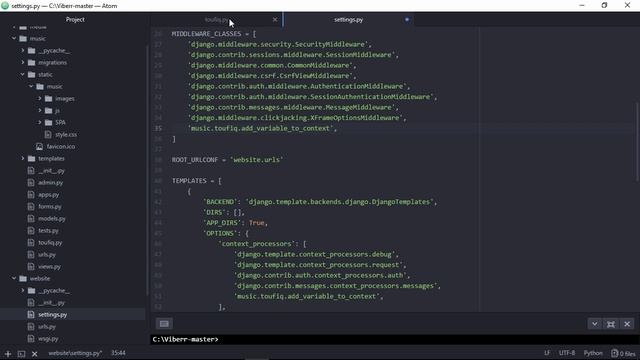
Task: Click the file icon beside admin.py
Action: click(31, 182)
